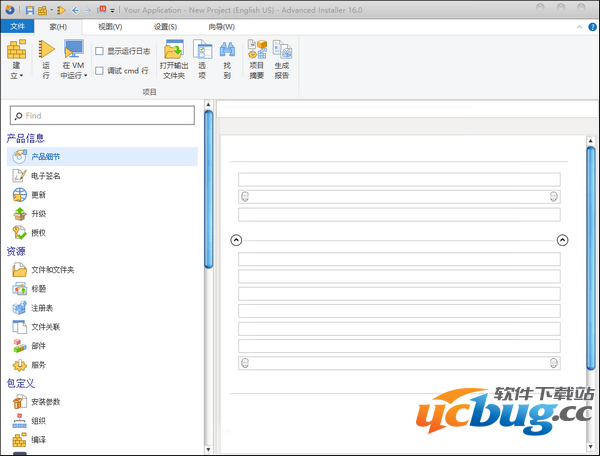
Task: Click the 选项 (Options) ribbon icon
Action: (202, 50)
